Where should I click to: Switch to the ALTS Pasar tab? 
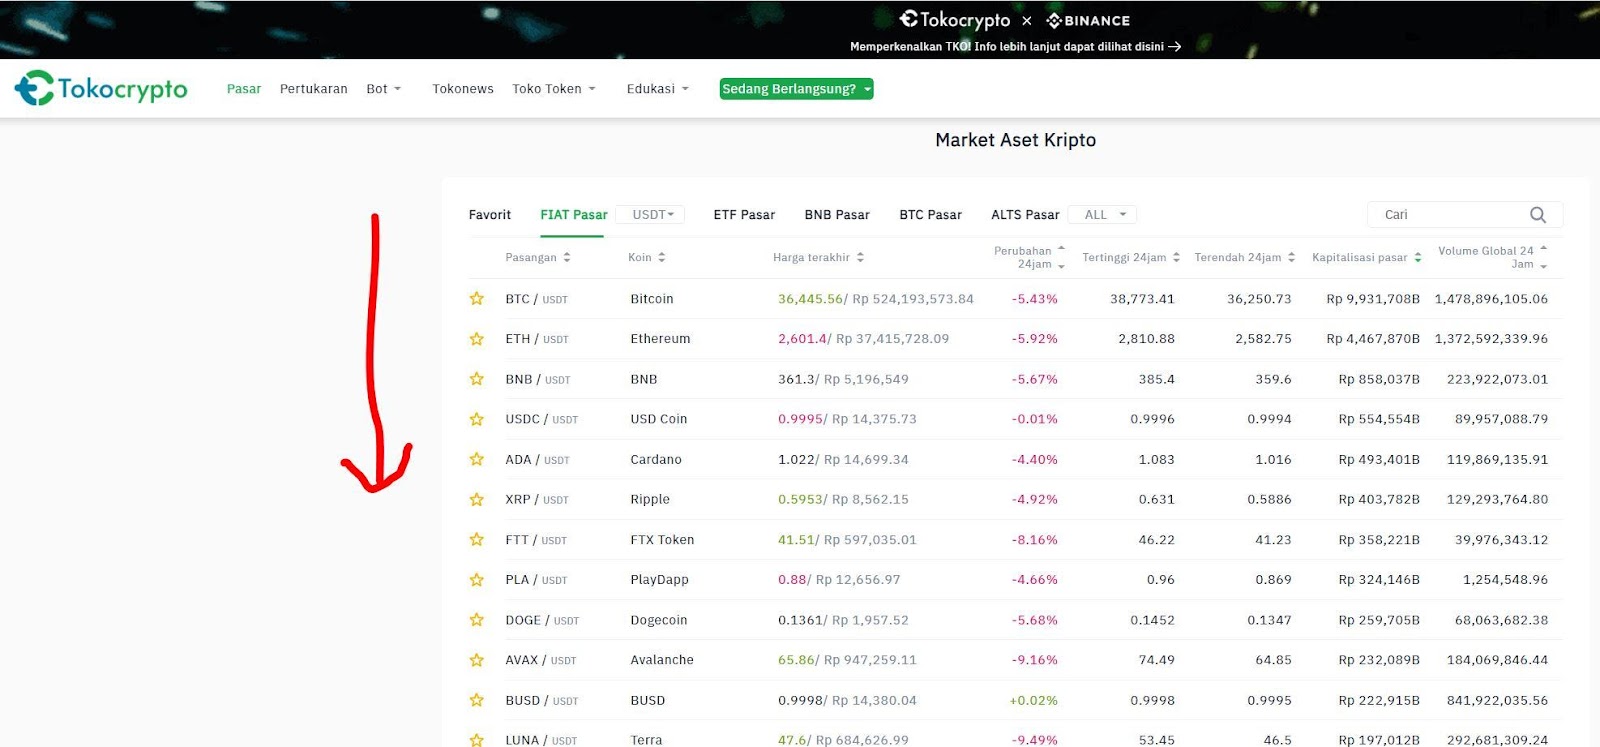pyautogui.click(x=1025, y=215)
